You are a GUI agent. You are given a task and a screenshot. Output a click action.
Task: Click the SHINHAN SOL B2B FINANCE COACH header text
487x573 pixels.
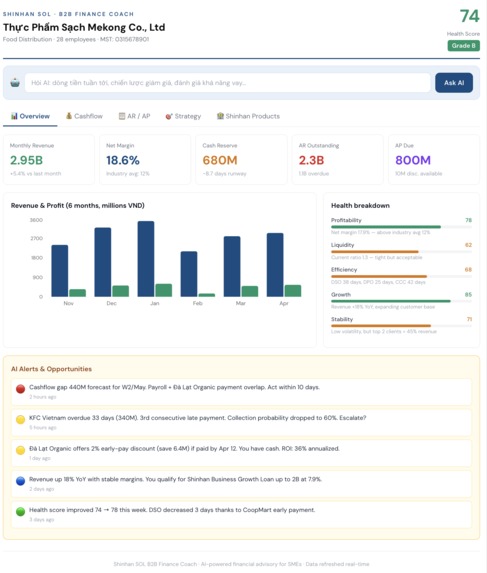coord(68,14)
